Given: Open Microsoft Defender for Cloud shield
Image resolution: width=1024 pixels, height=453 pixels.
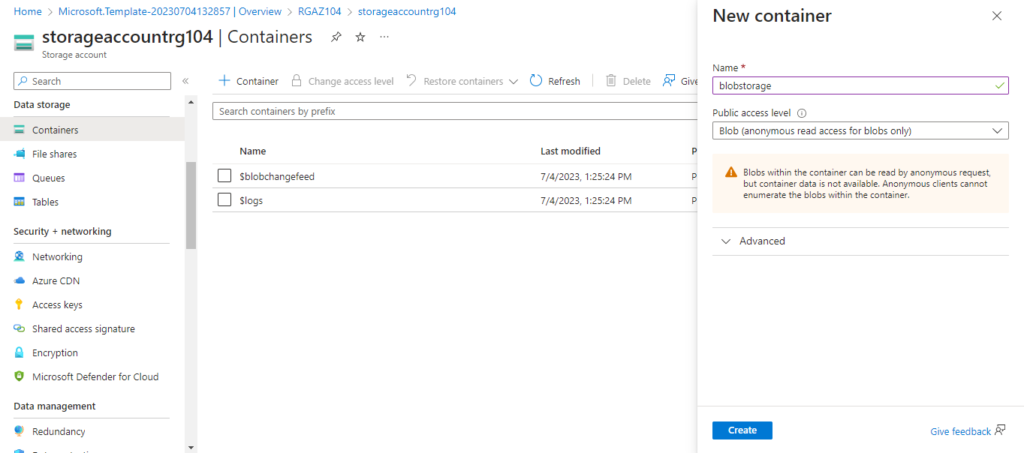Looking at the screenshot, I should [19, 377].
